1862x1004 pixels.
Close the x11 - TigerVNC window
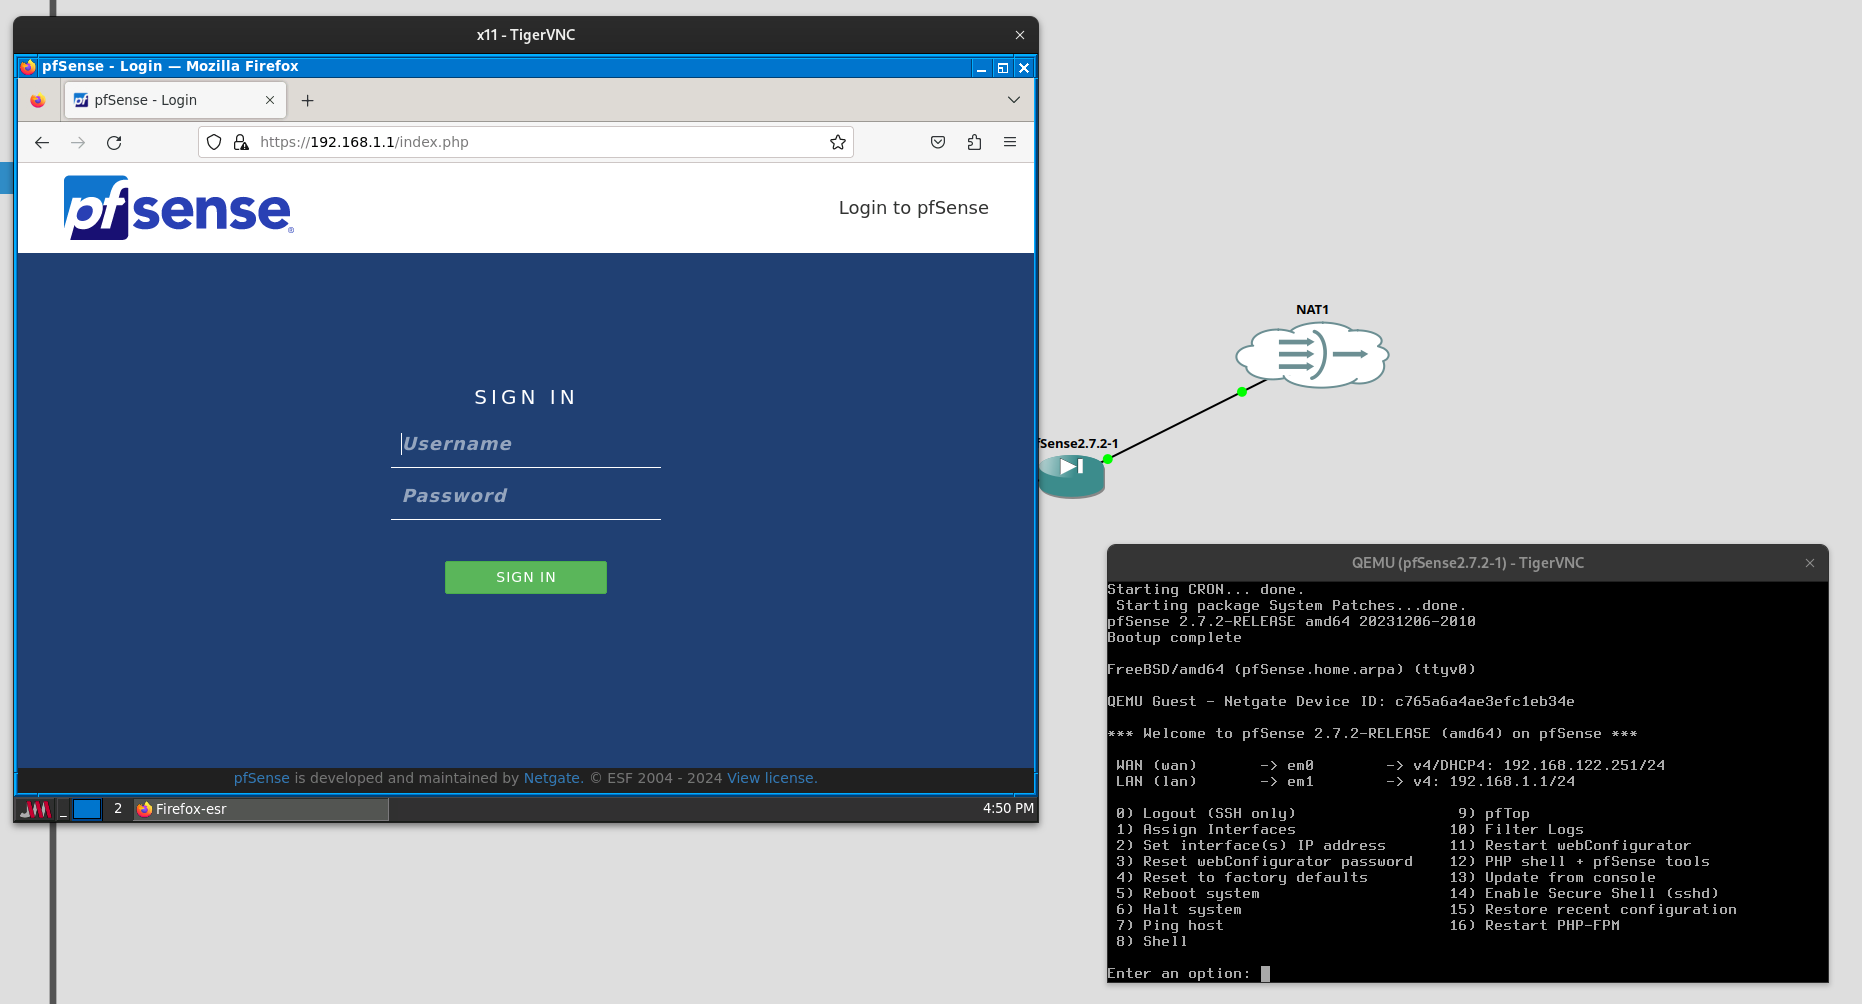click(x=1020, y=35)
